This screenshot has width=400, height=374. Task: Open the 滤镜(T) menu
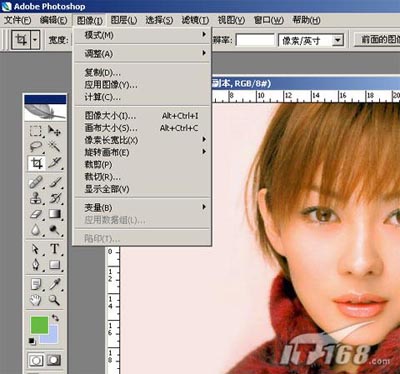coord(195,20)
